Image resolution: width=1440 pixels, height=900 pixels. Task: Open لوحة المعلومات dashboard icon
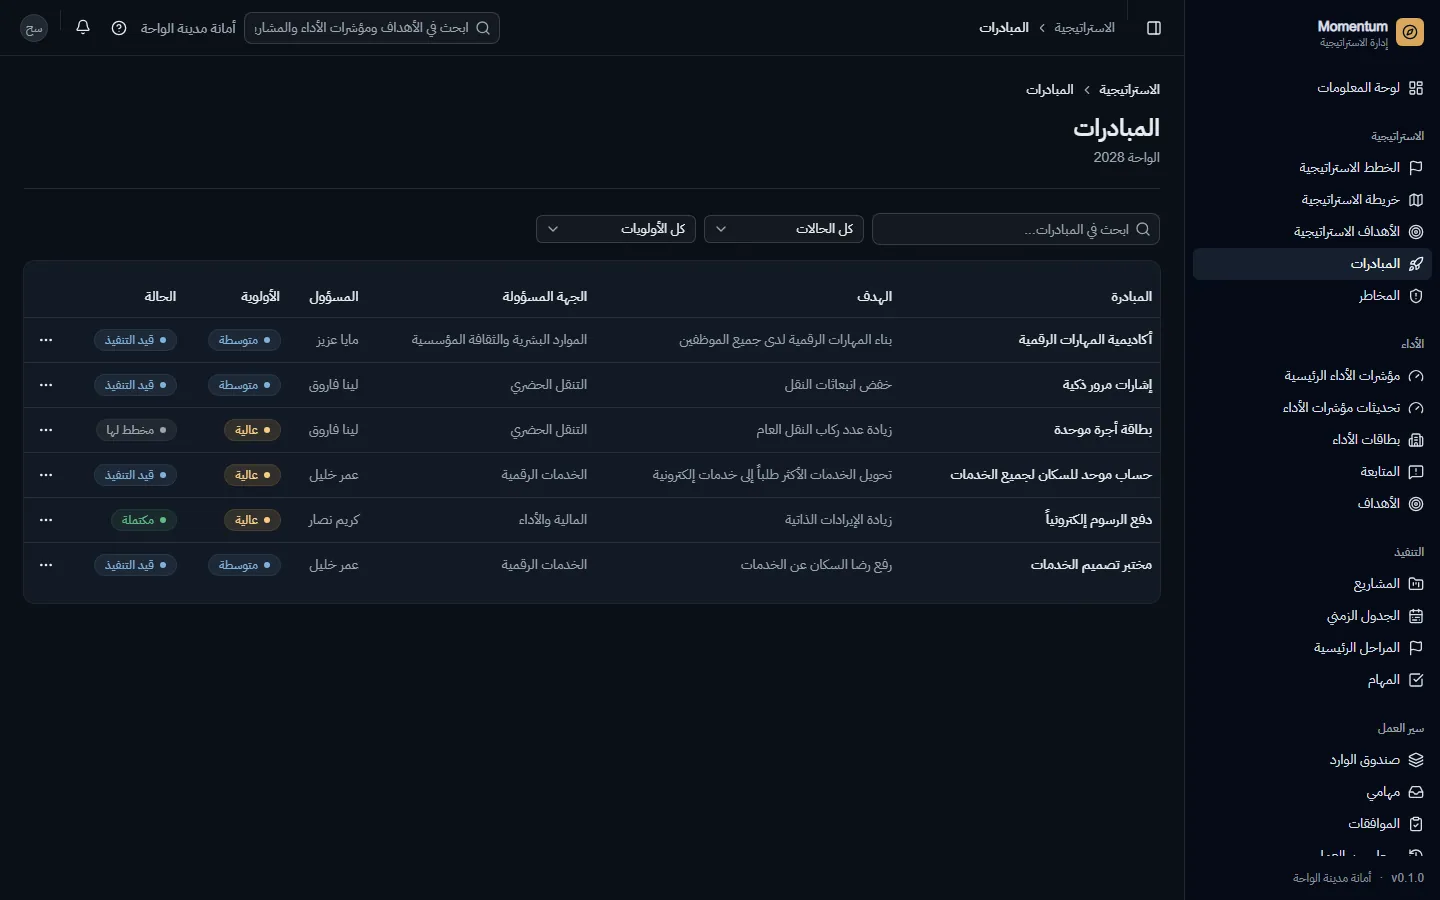pos(1416,88)
